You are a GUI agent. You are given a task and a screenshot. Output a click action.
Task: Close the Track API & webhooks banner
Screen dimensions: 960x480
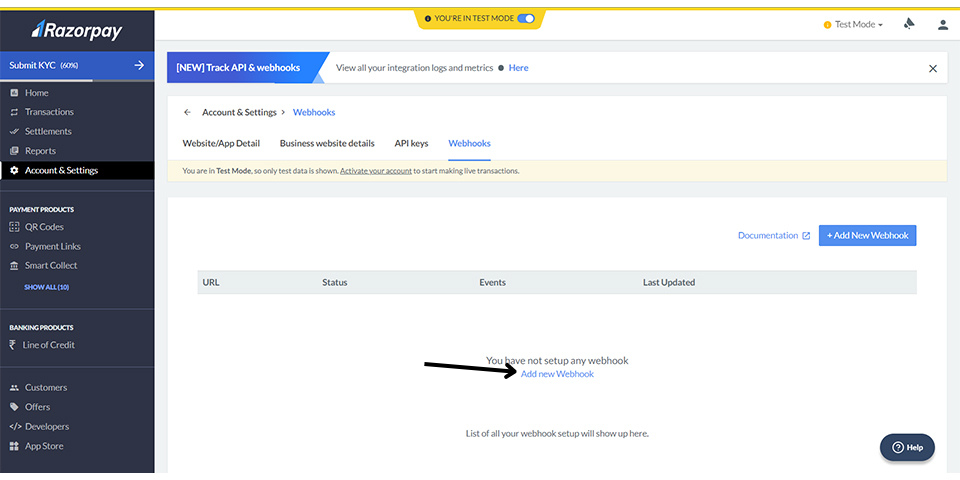[932, 68]
